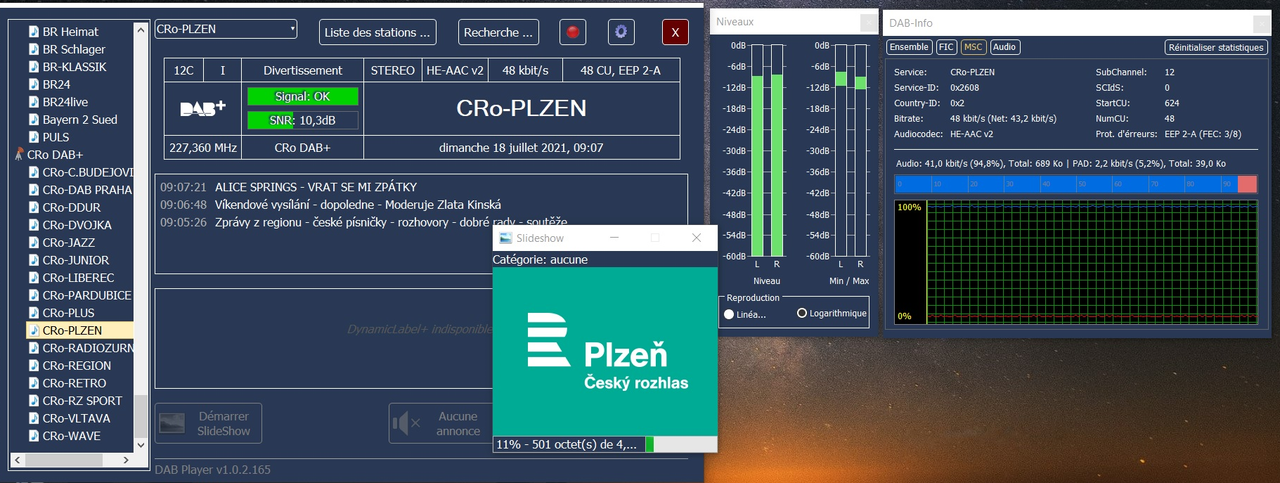This screenshot has width=1280, height=483.
Task: Select the CRo-JUNIOR station icon
Action: pos(34,260)
